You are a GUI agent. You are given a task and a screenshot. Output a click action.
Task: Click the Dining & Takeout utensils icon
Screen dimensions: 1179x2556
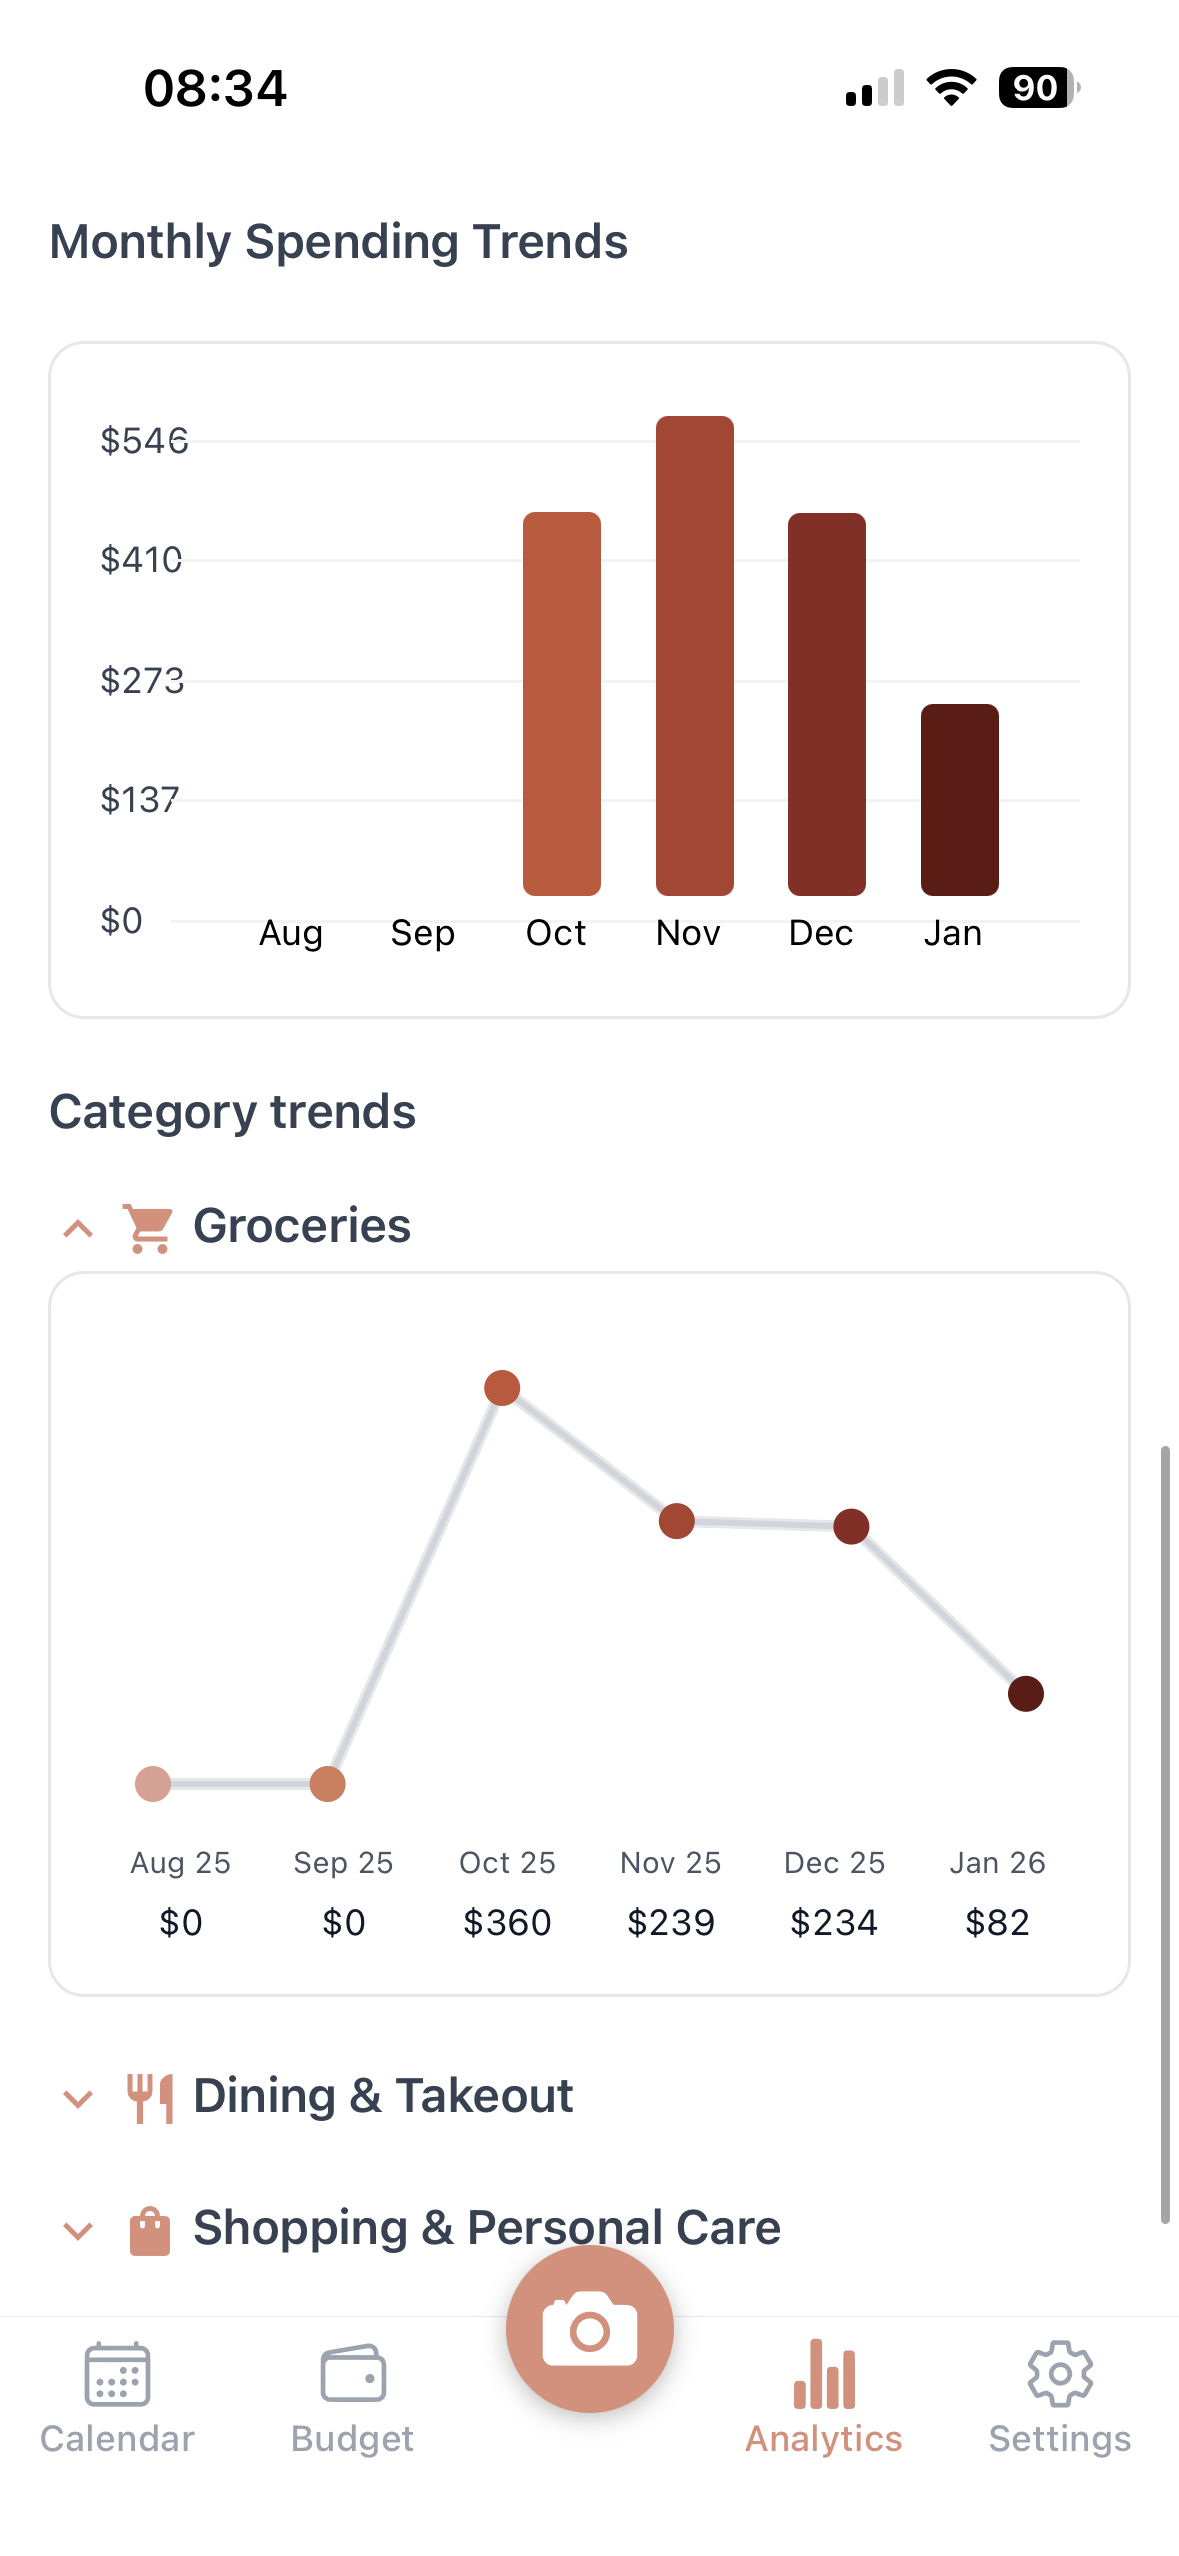[150, 2095]
